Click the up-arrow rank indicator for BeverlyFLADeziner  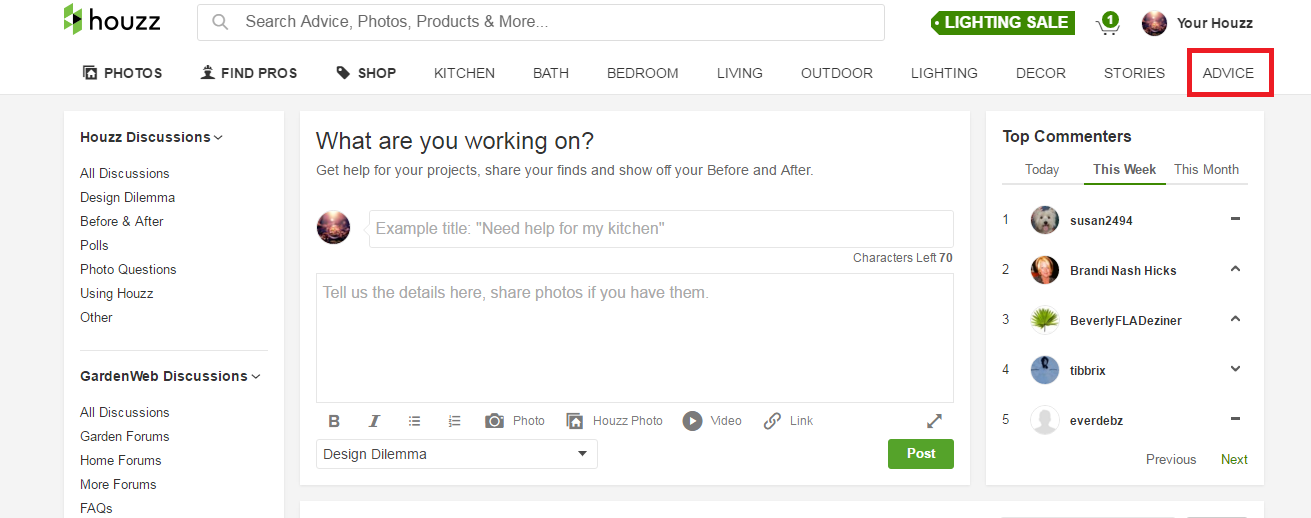point(1235,319)
